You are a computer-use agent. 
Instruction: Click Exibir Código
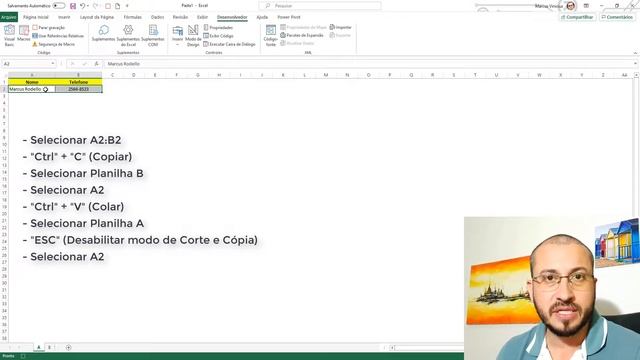[x=218, y=36]
